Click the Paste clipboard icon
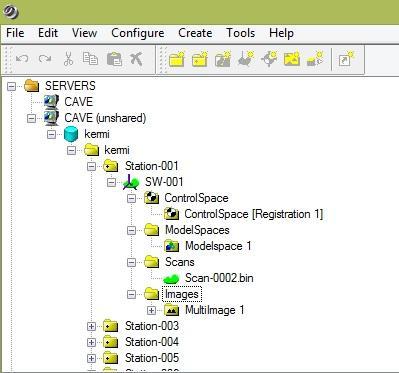 [x=114, y=59]
